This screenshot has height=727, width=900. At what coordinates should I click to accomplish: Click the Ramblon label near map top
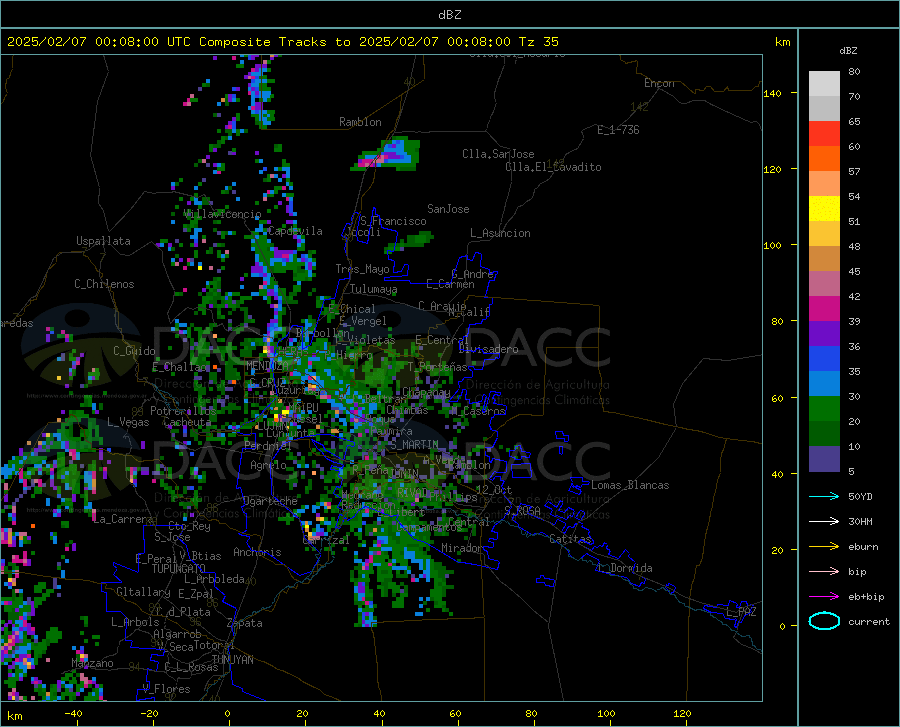[360, 122]
